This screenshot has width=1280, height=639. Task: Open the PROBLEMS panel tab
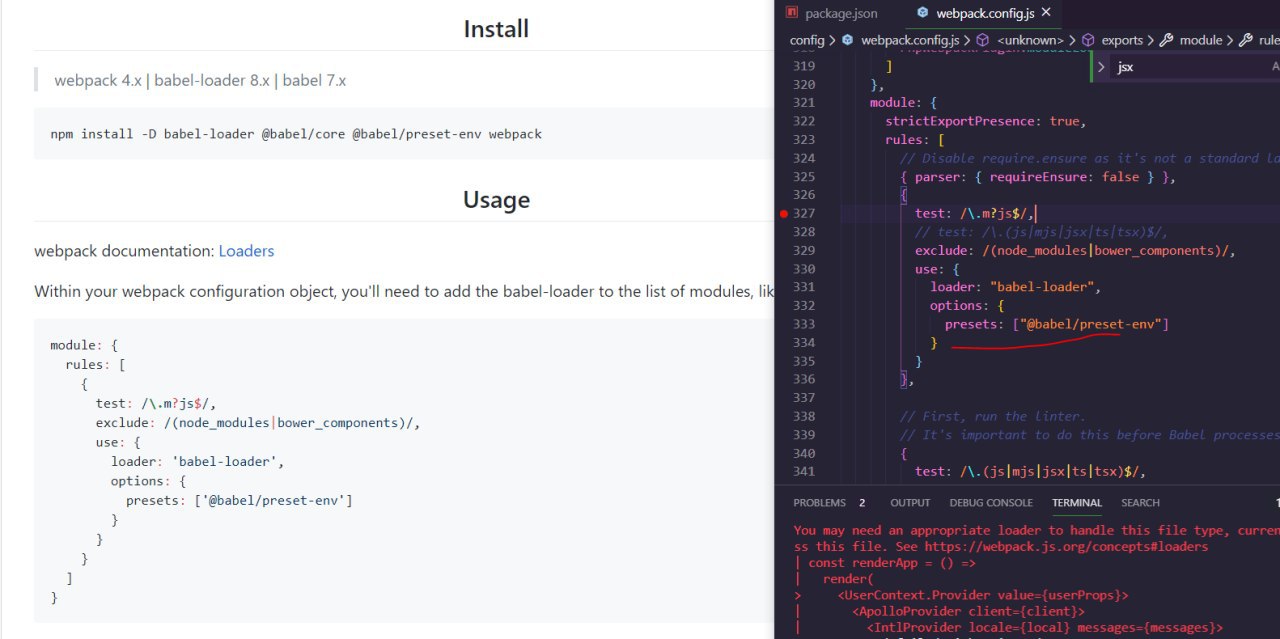(x=819, y=503)
